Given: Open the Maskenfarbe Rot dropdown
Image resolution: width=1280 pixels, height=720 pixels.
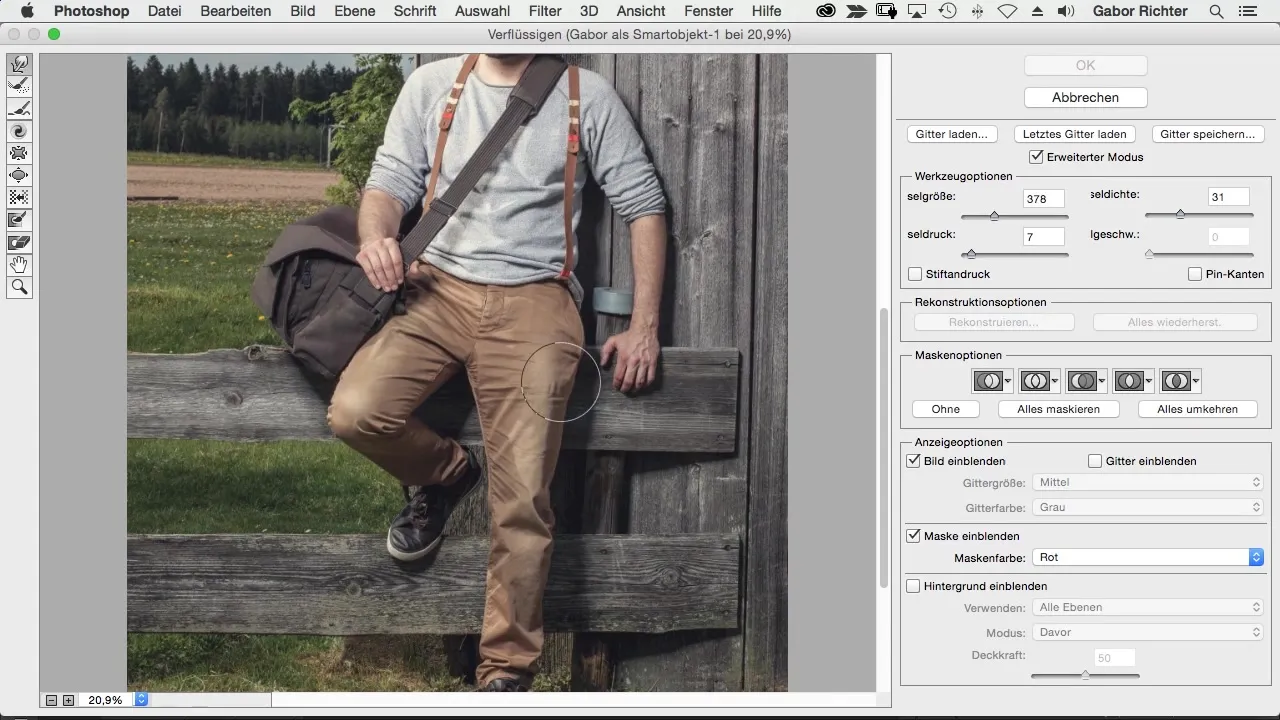Looking at the screenshot, I should pyautogui.click(x=1148, y=557).
